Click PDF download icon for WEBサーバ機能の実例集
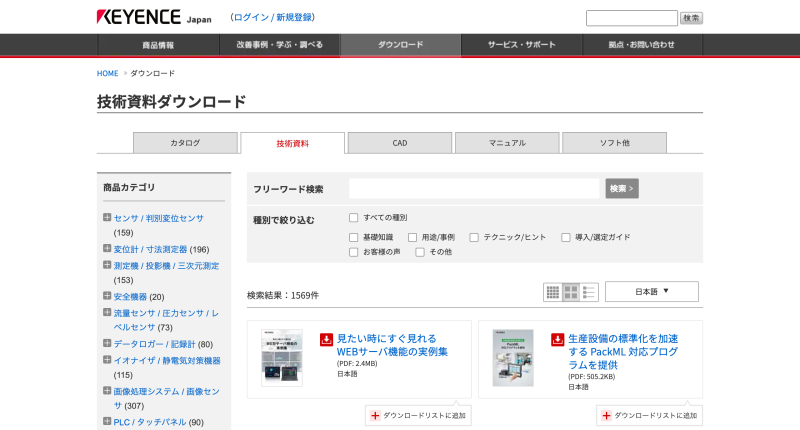The height and width of the screenshot is (430, 800). (x=327, y=339)
